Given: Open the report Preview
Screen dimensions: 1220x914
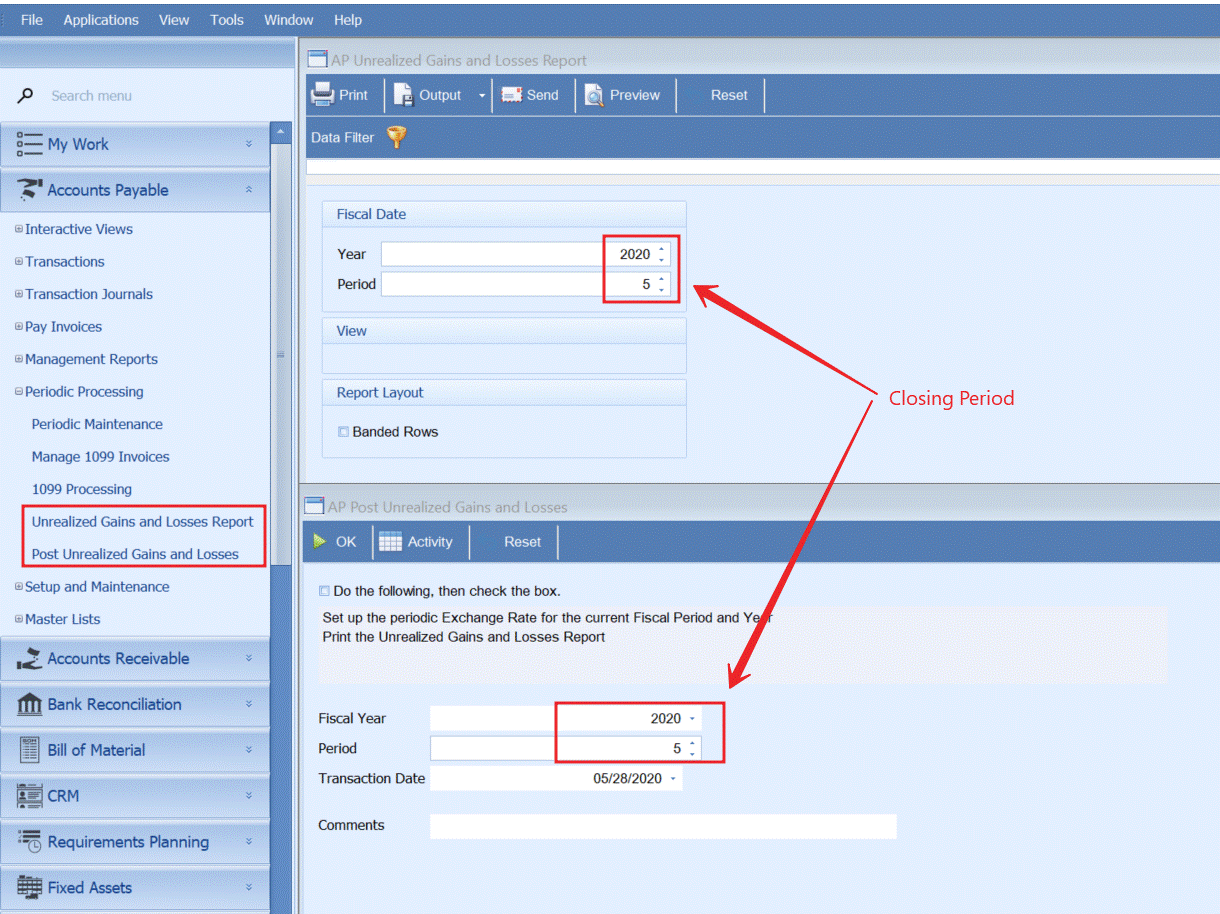Looking at the screenshot, I should point(622,95).
